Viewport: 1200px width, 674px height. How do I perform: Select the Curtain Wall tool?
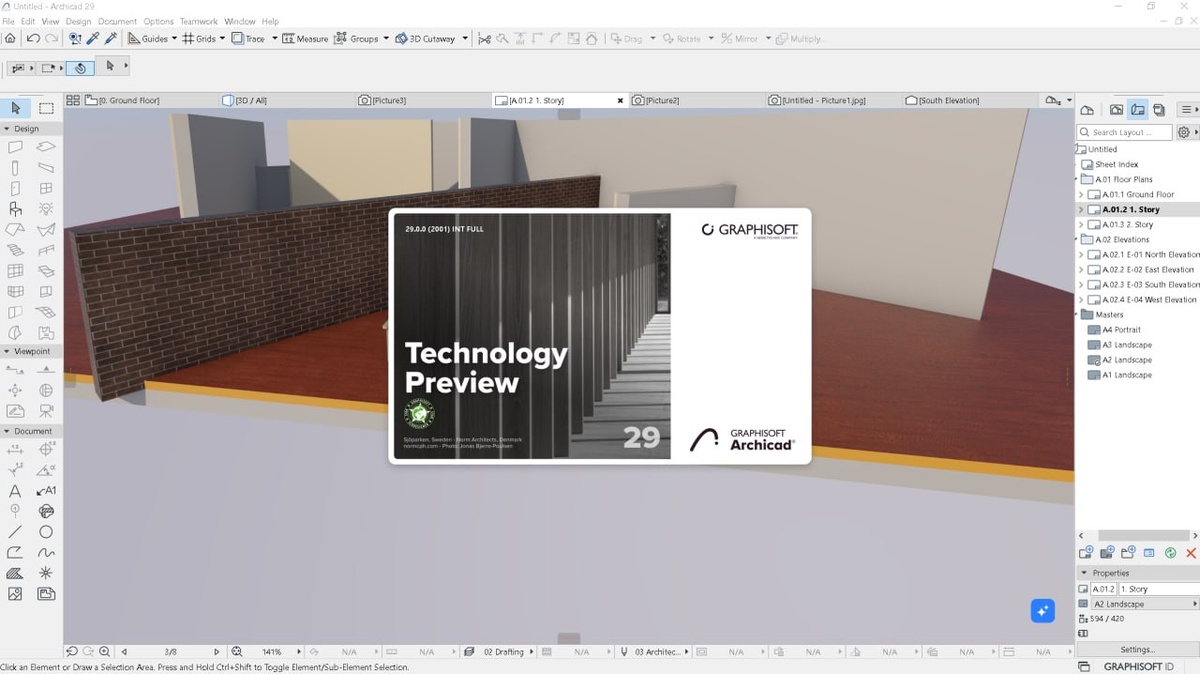pyautogui.click(x=15, y=271)
